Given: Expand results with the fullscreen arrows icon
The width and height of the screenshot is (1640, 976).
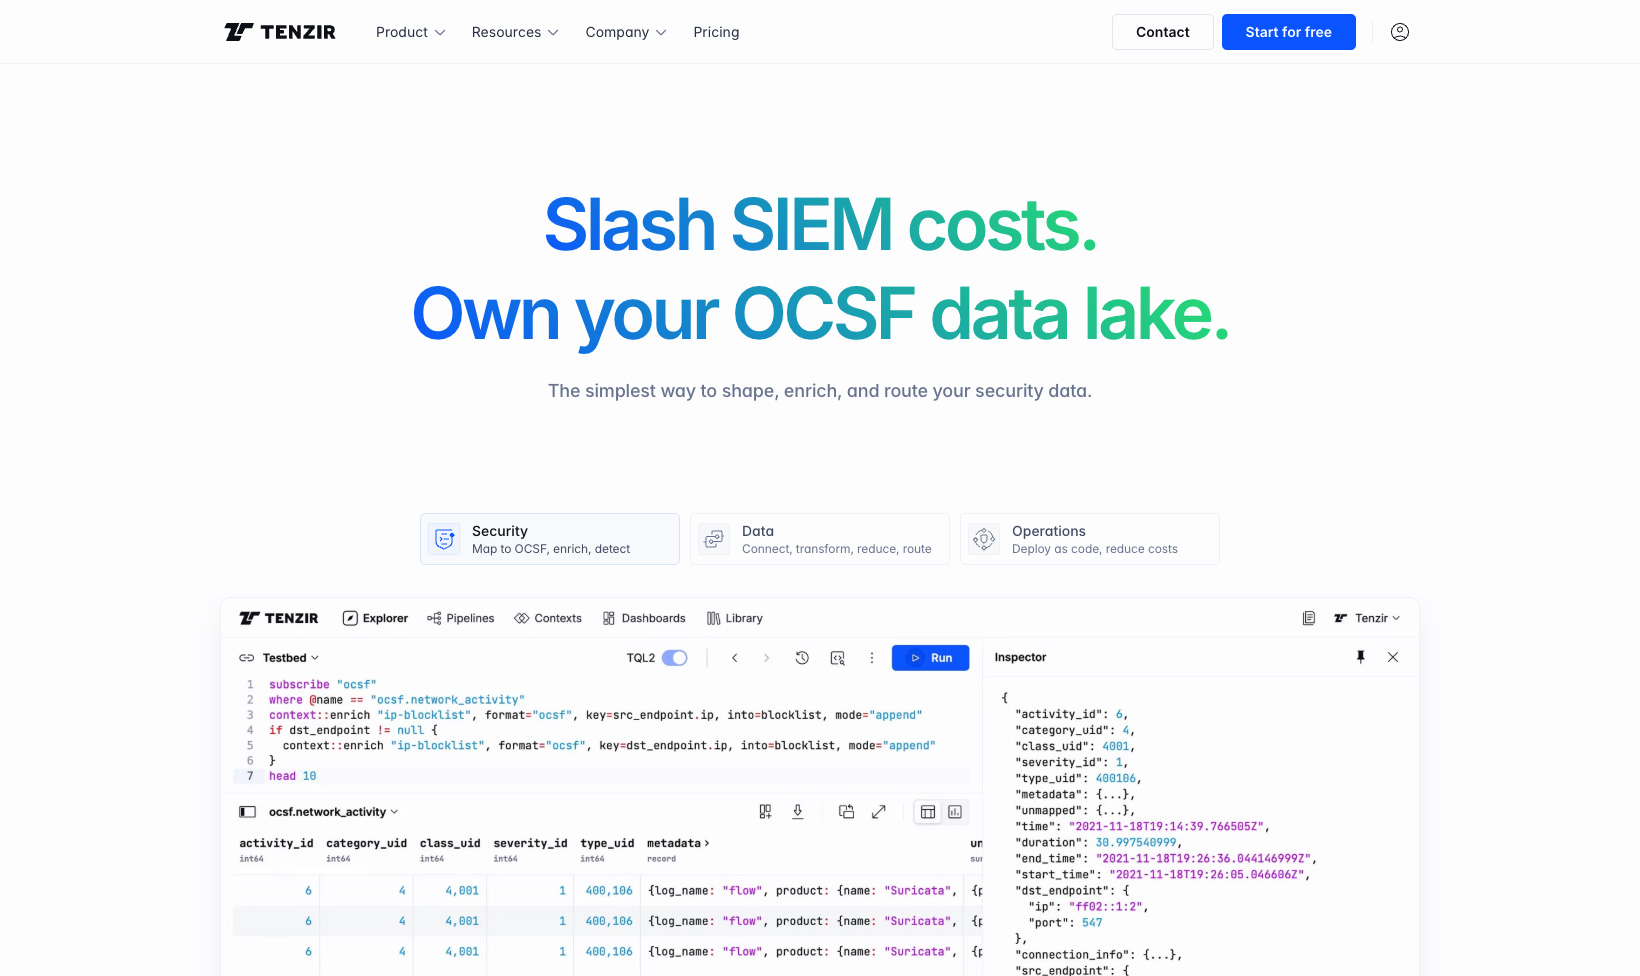Looking at the screenshot, I should click(x=879, y=812).
